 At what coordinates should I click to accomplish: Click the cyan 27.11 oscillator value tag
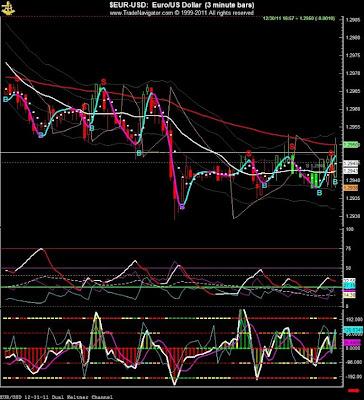[x=350, y=286]
